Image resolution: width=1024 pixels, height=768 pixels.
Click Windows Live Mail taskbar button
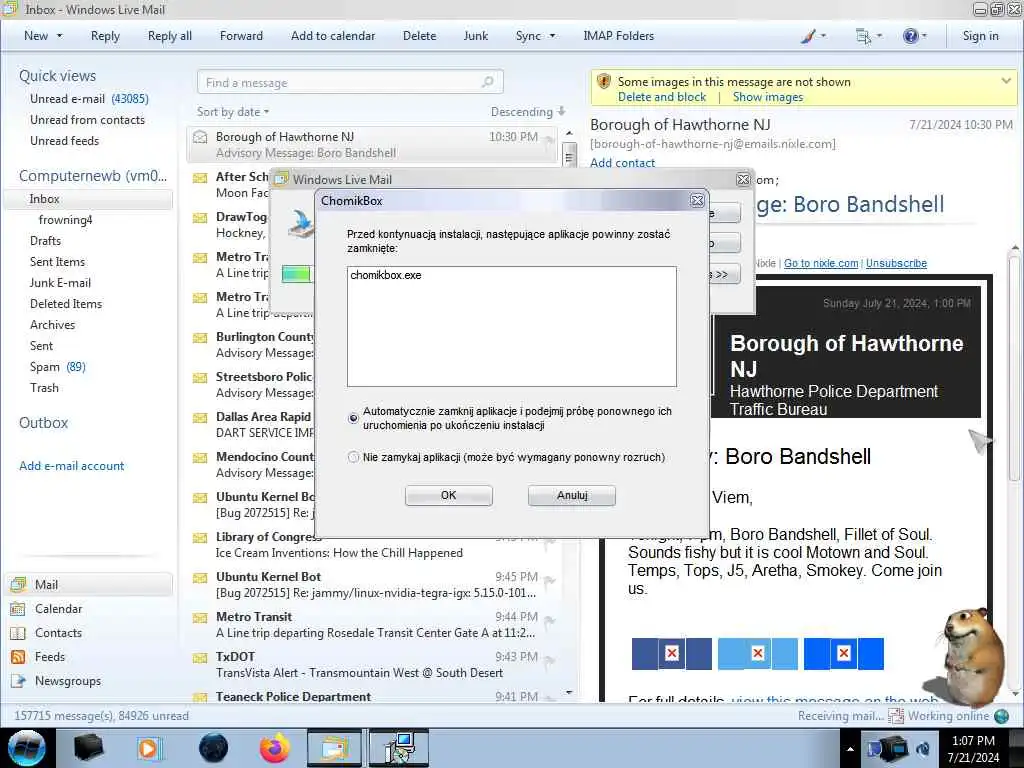coord(334,748)
